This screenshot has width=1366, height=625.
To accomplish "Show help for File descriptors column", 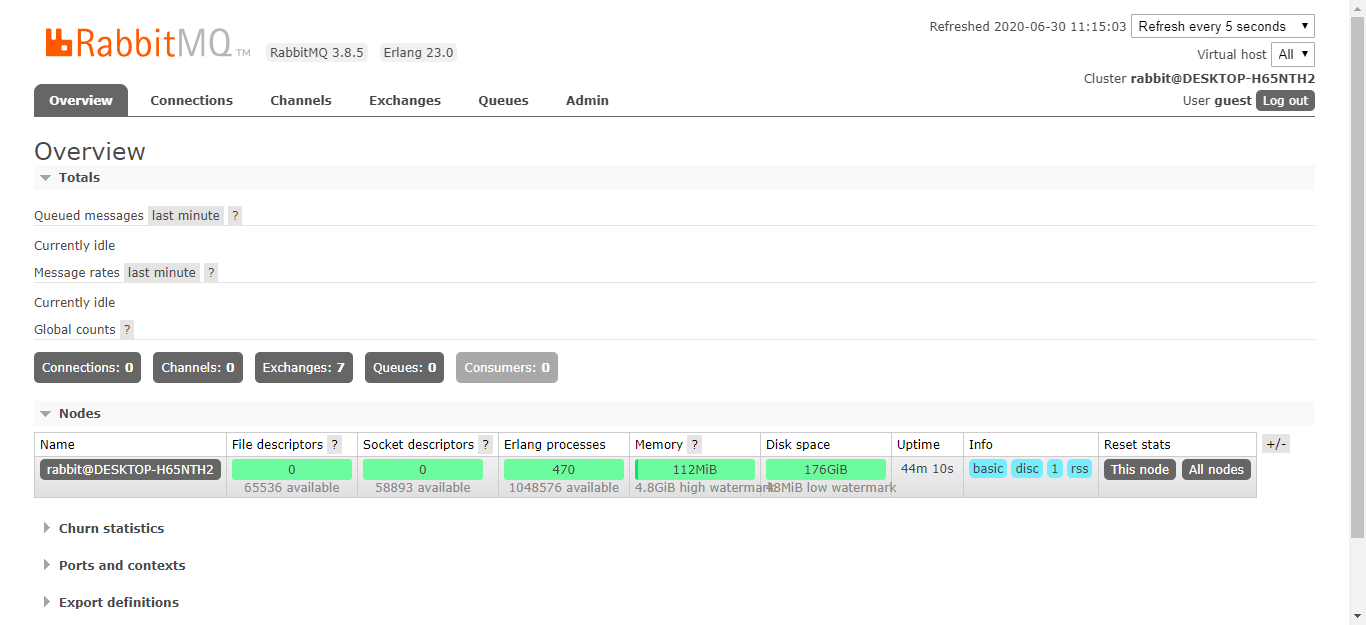I will 335,444.
